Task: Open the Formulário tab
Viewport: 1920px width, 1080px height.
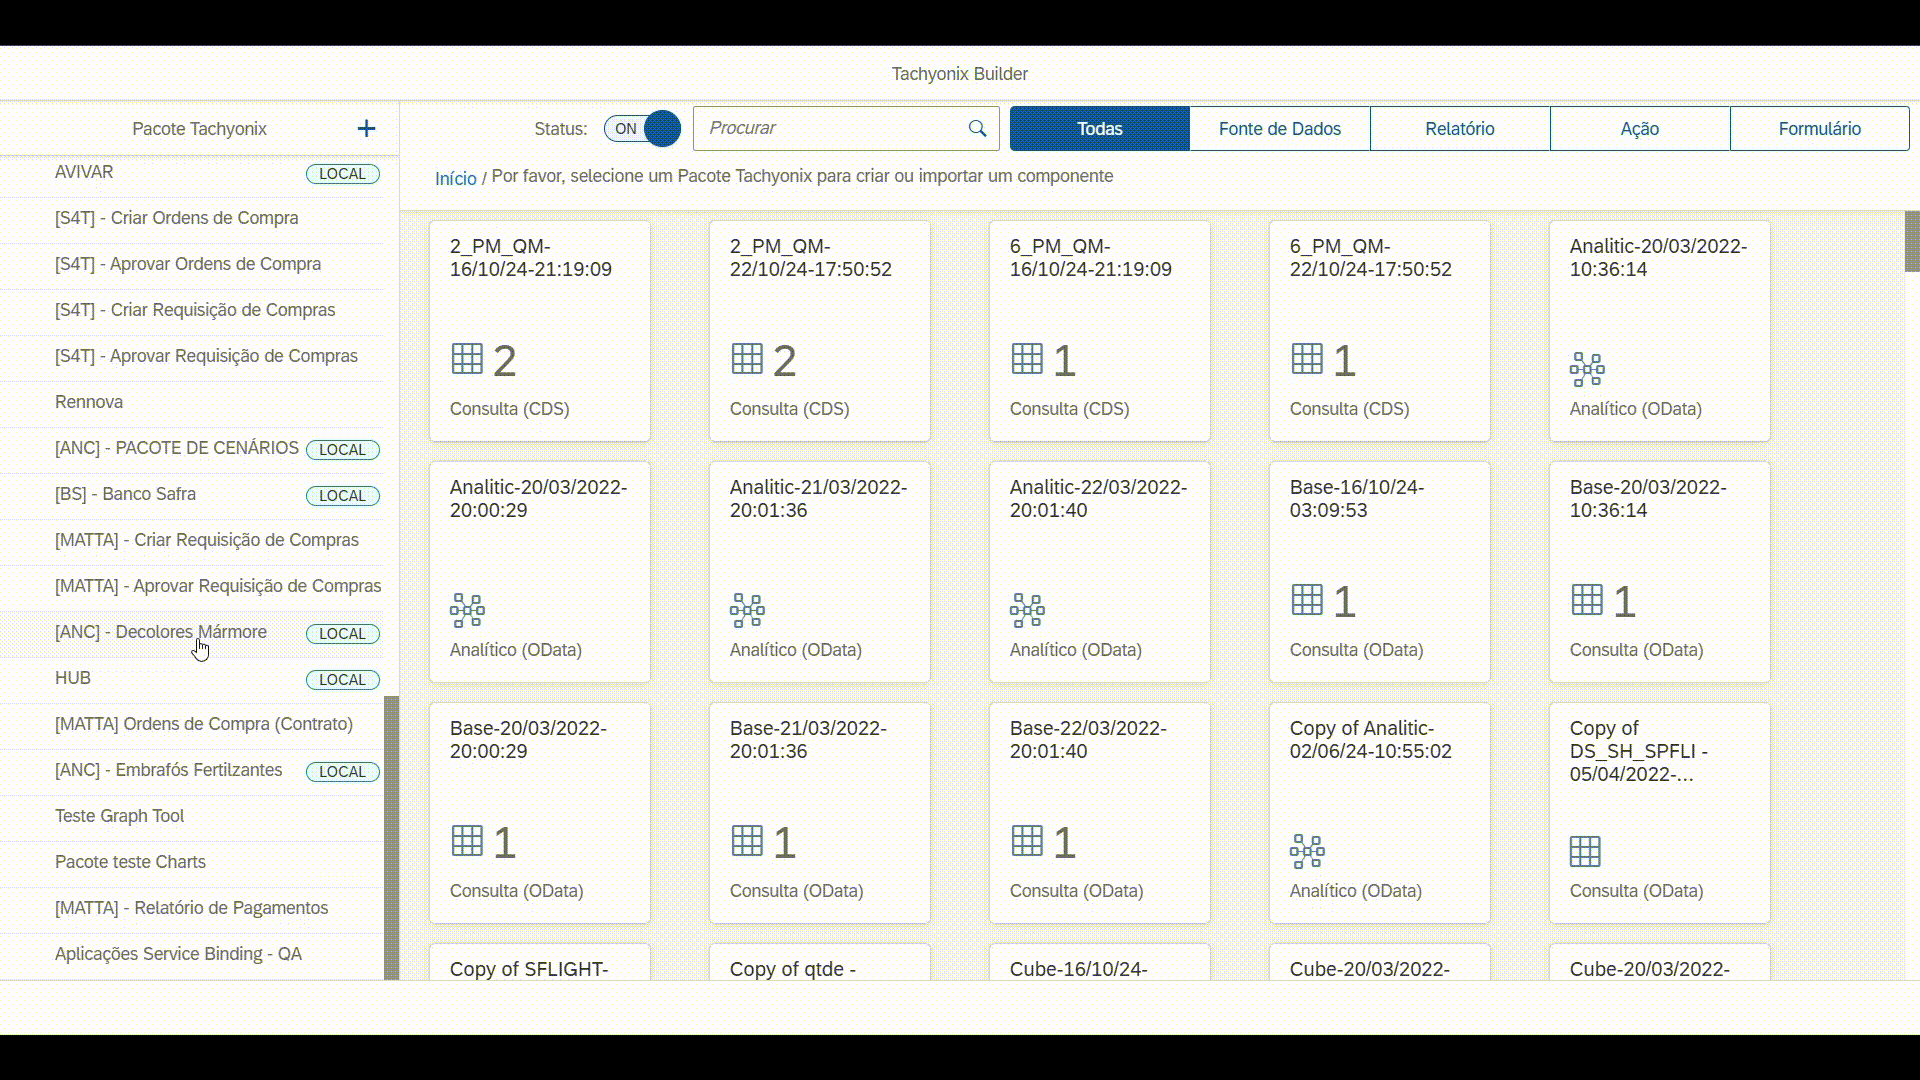Action: (1819, 129)
